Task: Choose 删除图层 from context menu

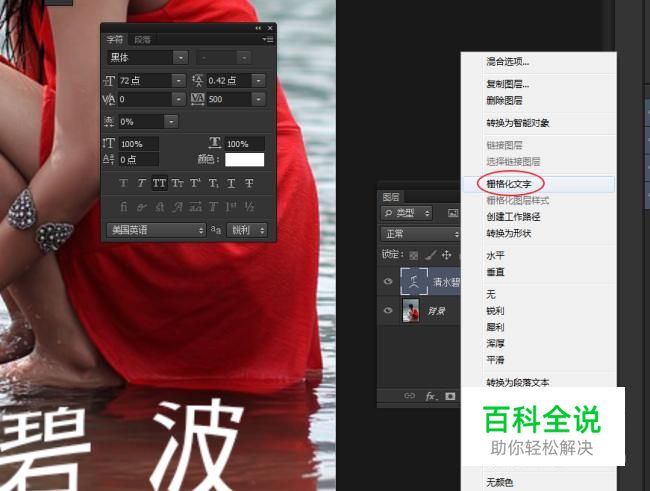Action: point(538,100)
